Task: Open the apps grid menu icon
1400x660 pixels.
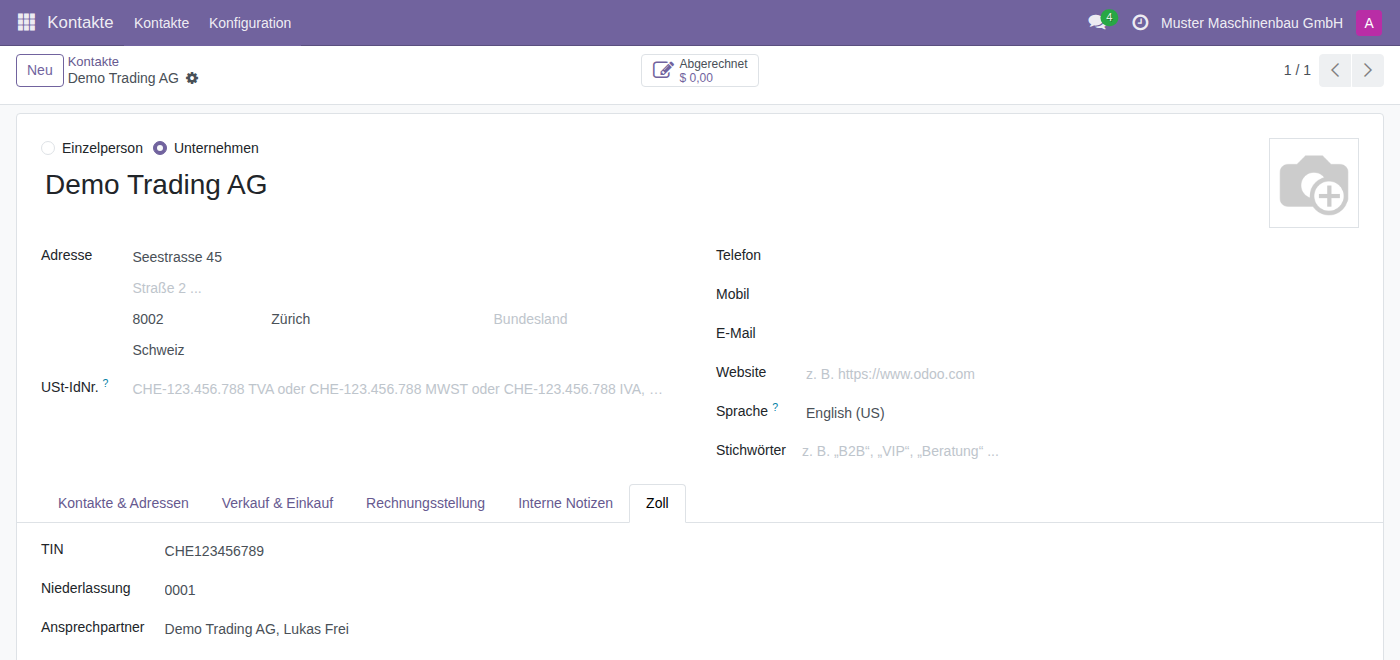Action: click(x=26, y=22)
